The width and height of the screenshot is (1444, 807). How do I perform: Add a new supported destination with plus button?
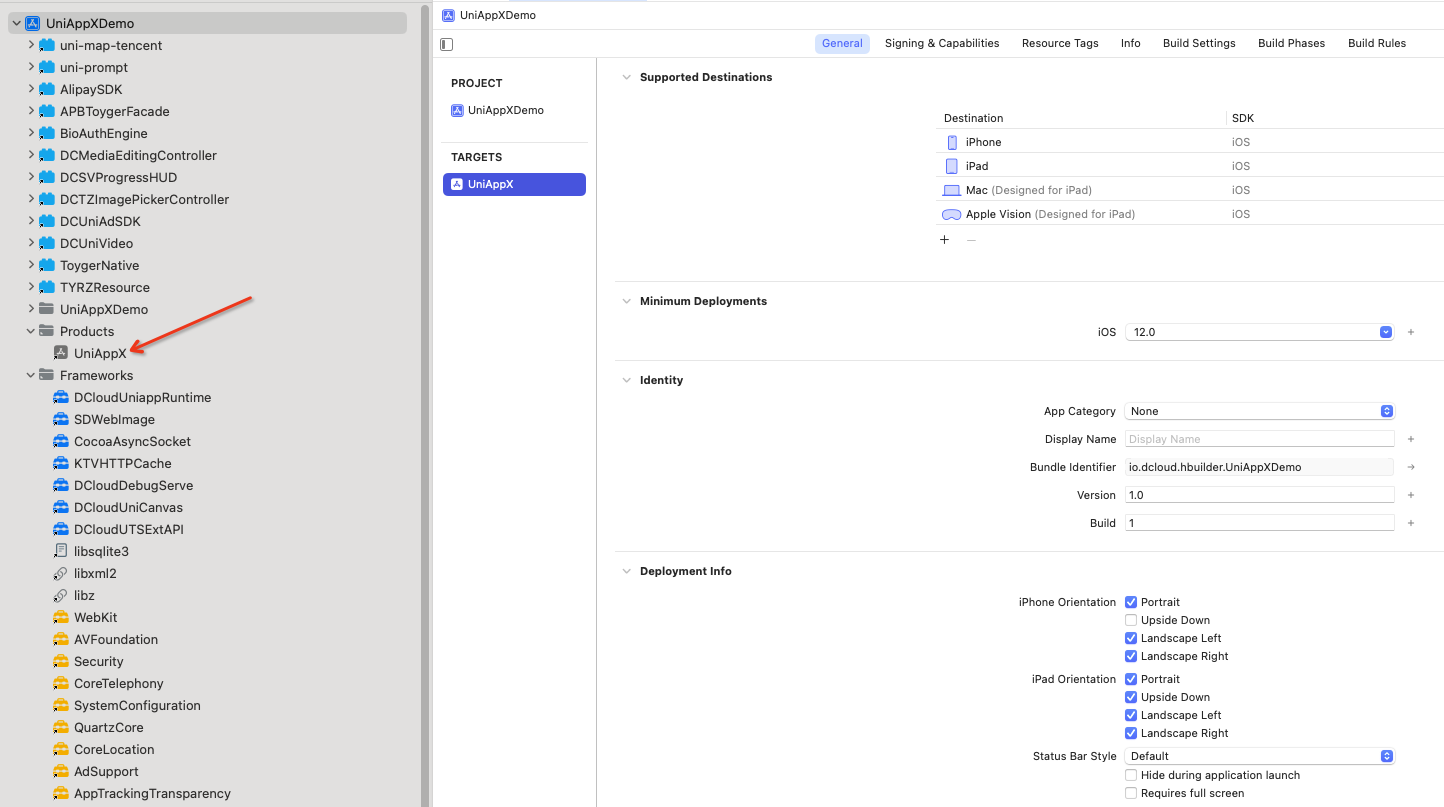[944, 240]
